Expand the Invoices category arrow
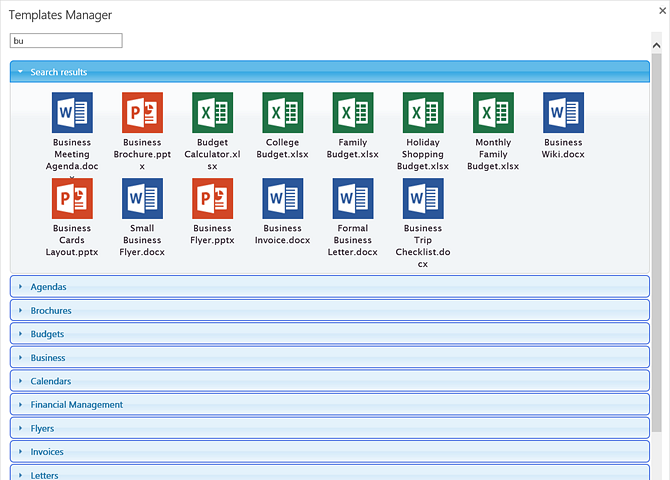 [x=20, y=451]
